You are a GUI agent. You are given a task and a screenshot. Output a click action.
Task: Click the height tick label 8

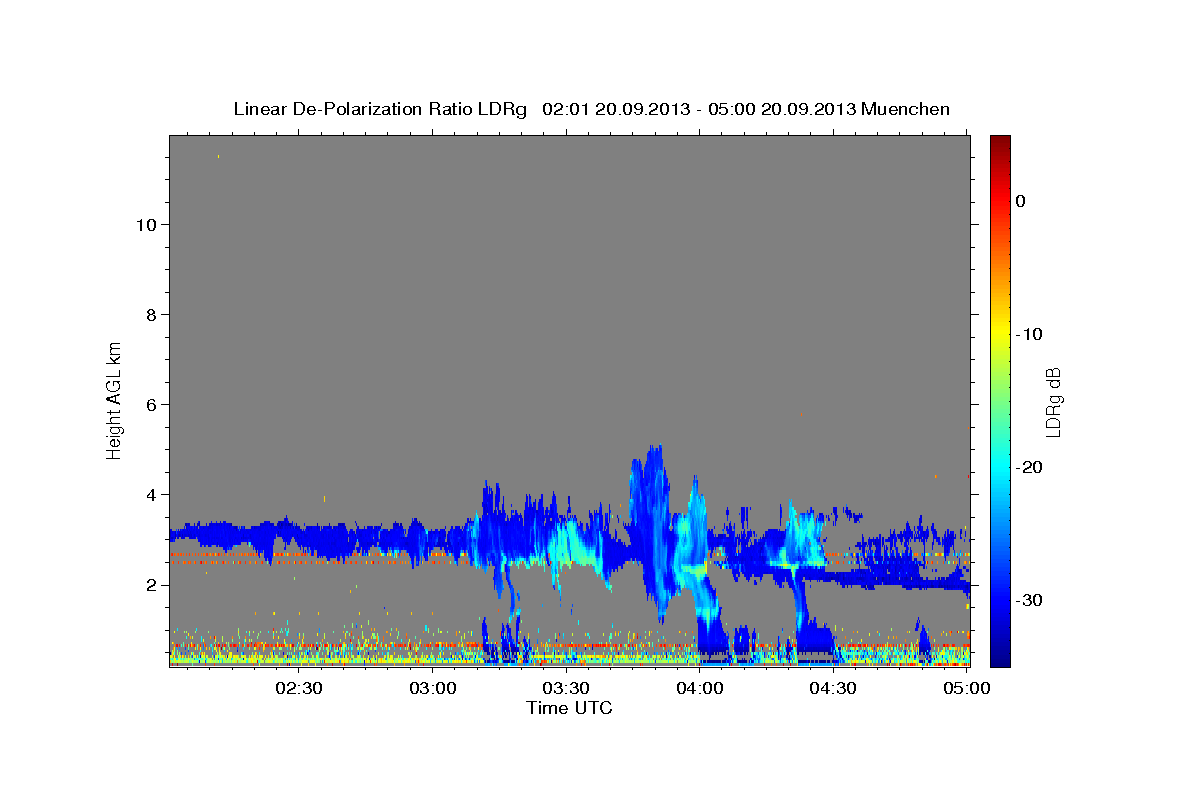point(152,314)
